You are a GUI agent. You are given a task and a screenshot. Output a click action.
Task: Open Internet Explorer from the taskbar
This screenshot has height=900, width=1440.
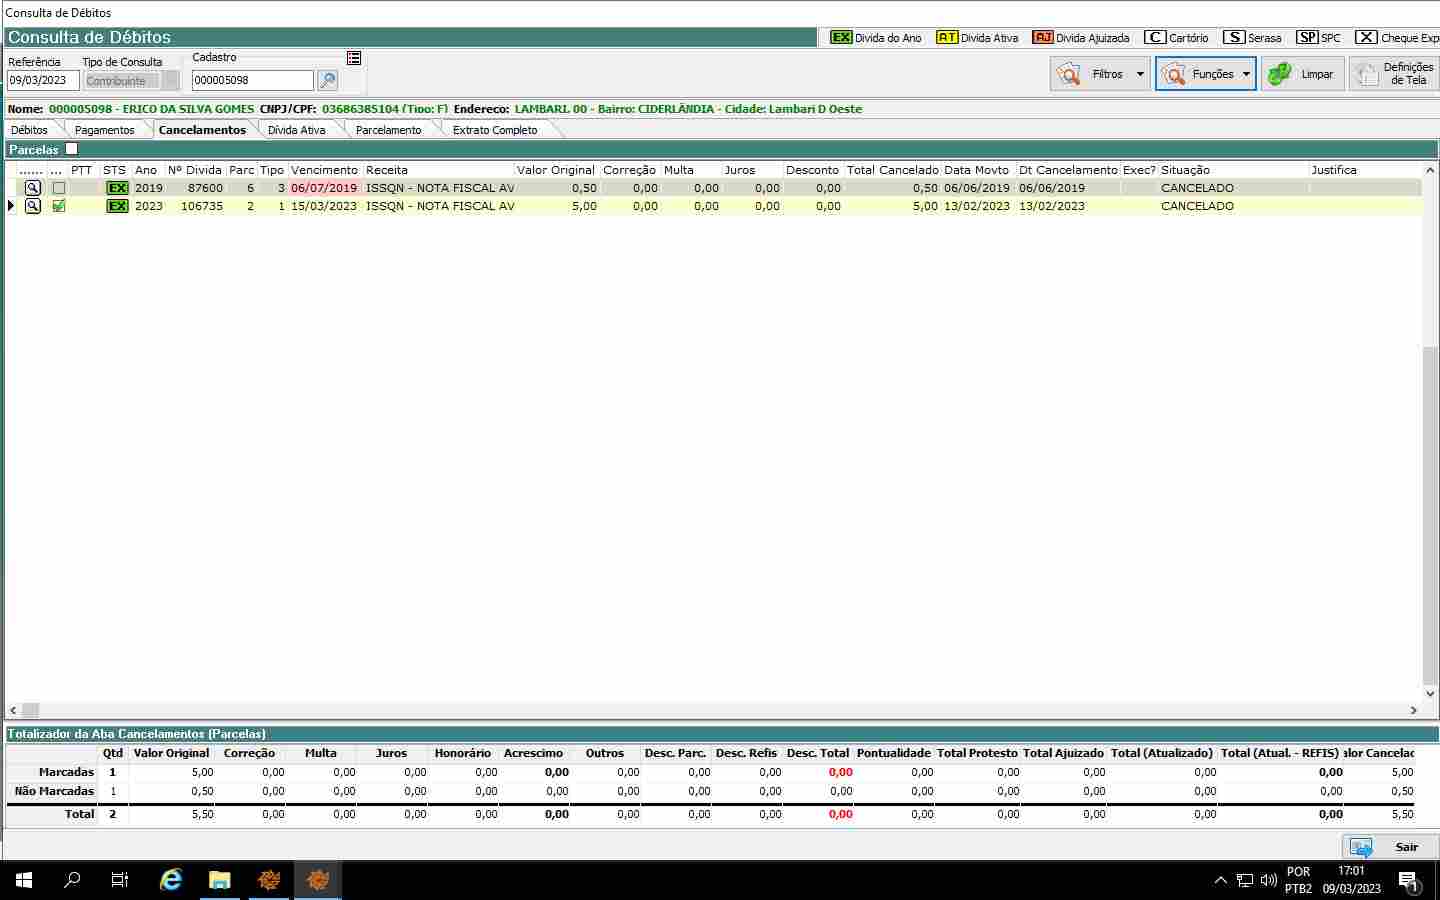click(x=171, y=880)
